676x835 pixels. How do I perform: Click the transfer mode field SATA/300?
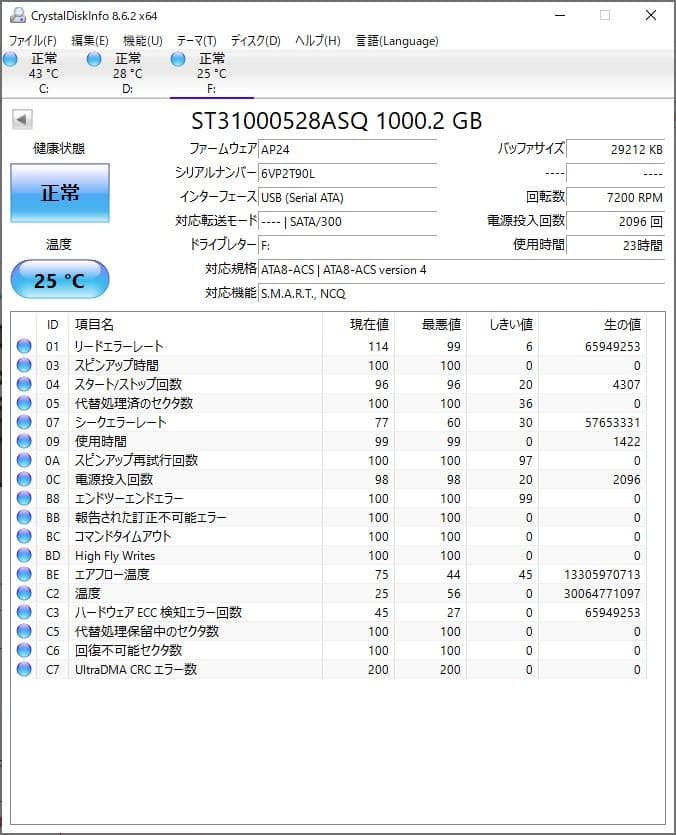click(347, 222)
